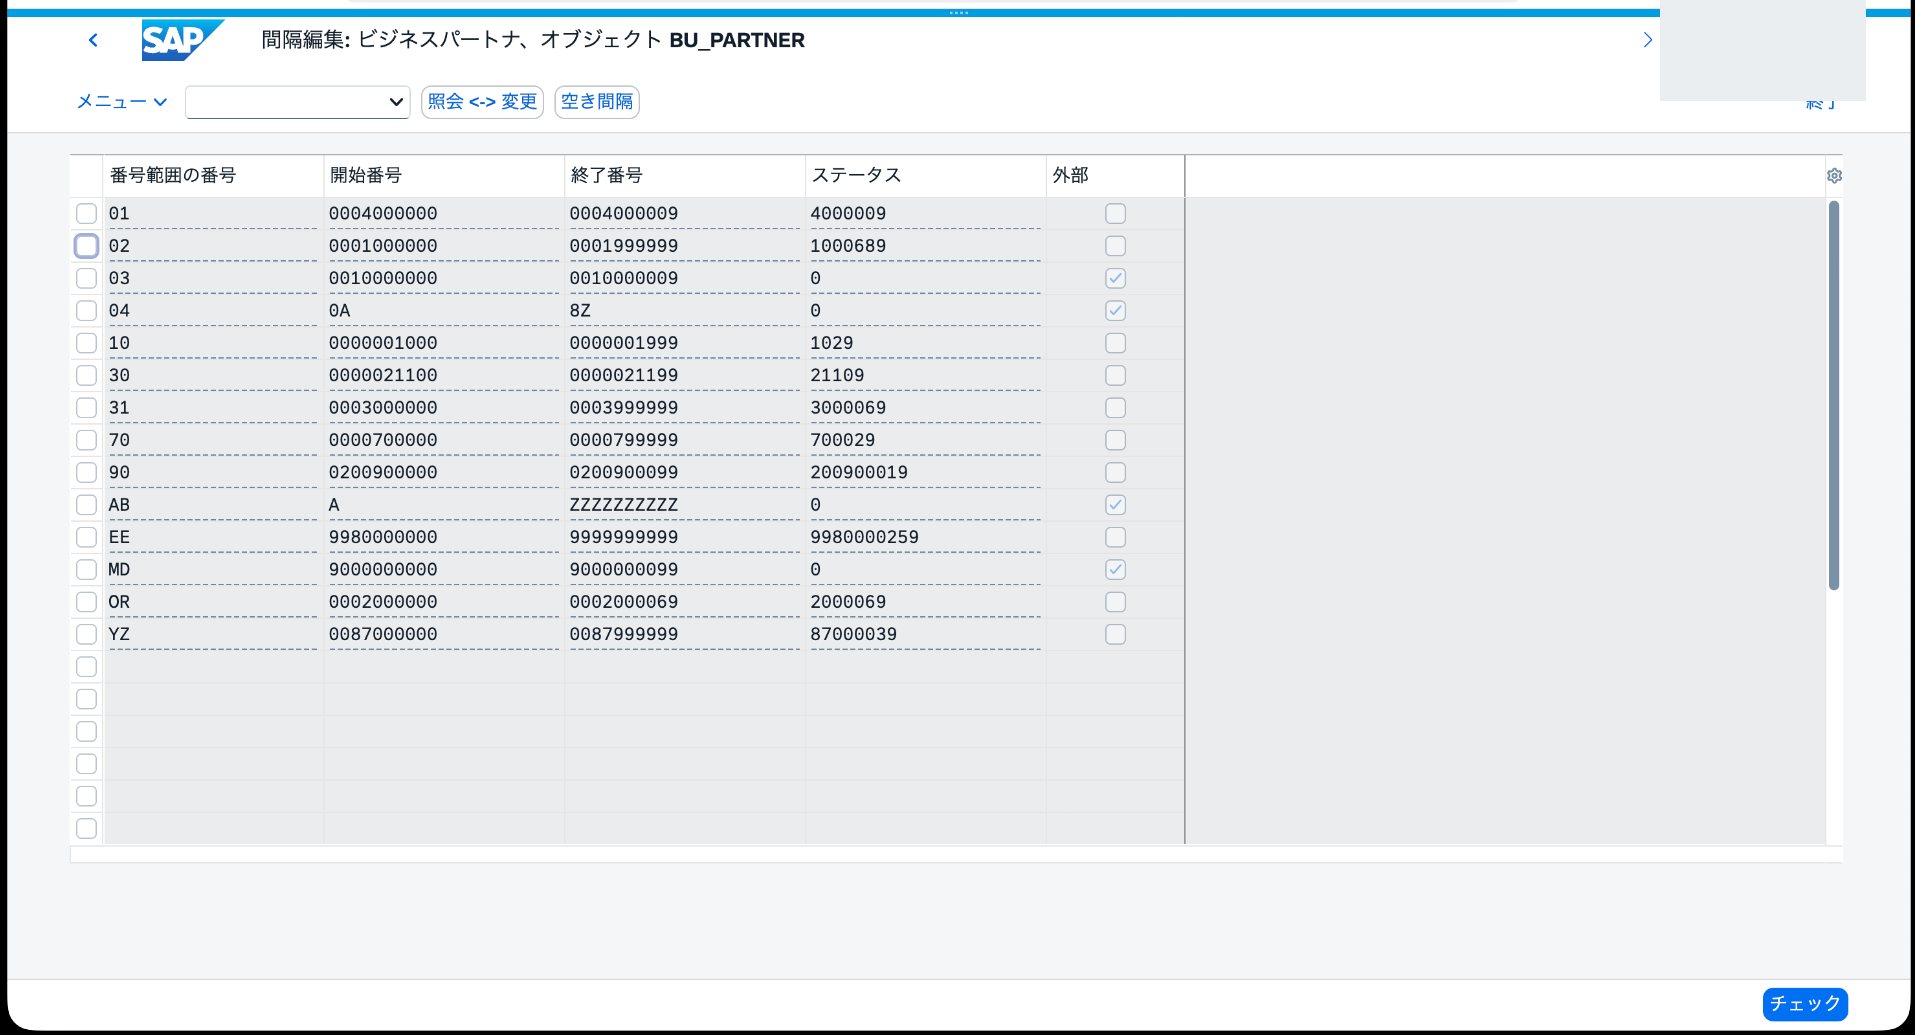Click the チェック button
Image resolution: width=1915 pixels, height=1035 pixels.
click(x=1805, y=1004)
